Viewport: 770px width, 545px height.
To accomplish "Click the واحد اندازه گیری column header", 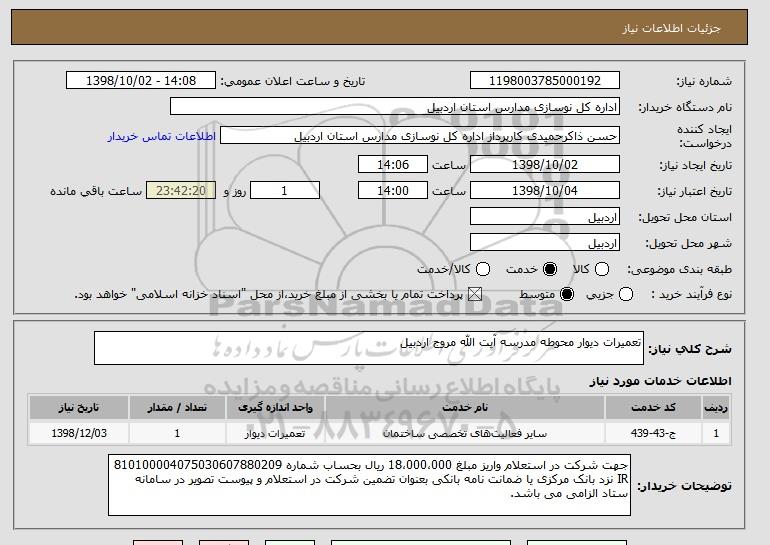I will point(275,408).
